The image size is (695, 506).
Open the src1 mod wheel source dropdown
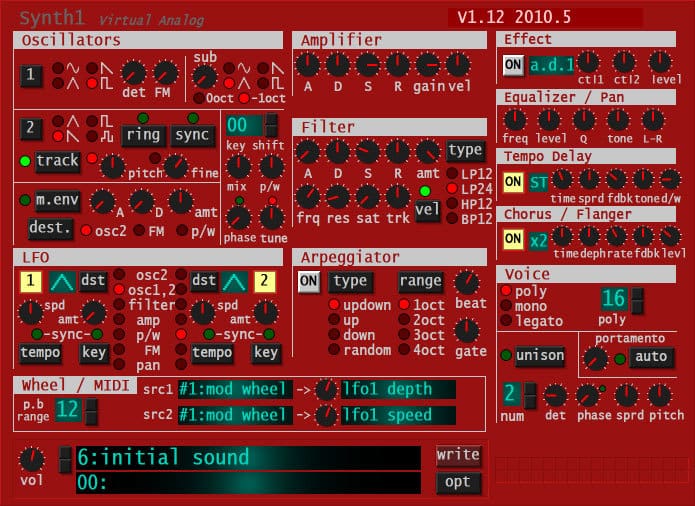(235, 389)
